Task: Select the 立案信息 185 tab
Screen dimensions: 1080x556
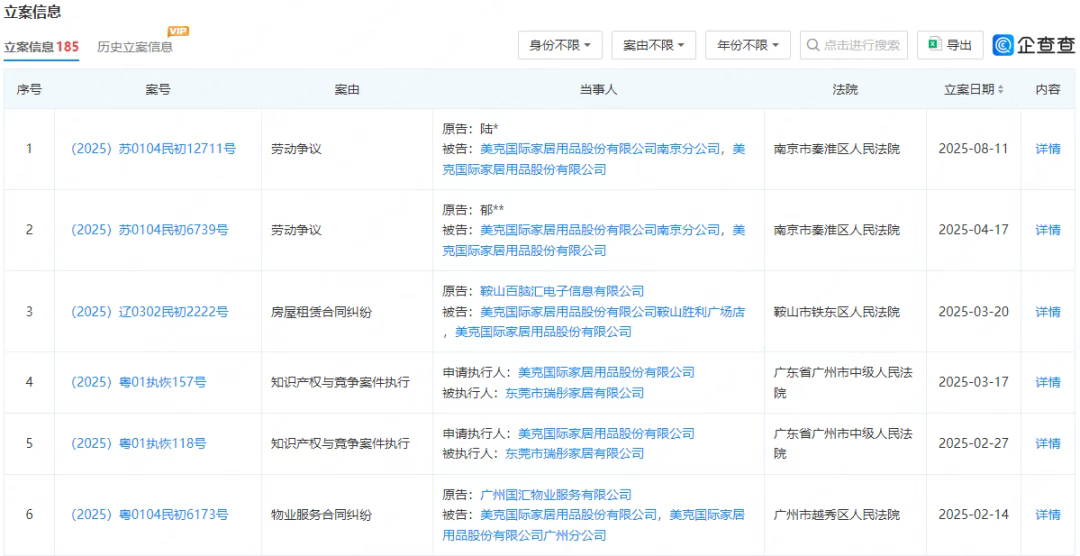Action: [x=41, y=47]
